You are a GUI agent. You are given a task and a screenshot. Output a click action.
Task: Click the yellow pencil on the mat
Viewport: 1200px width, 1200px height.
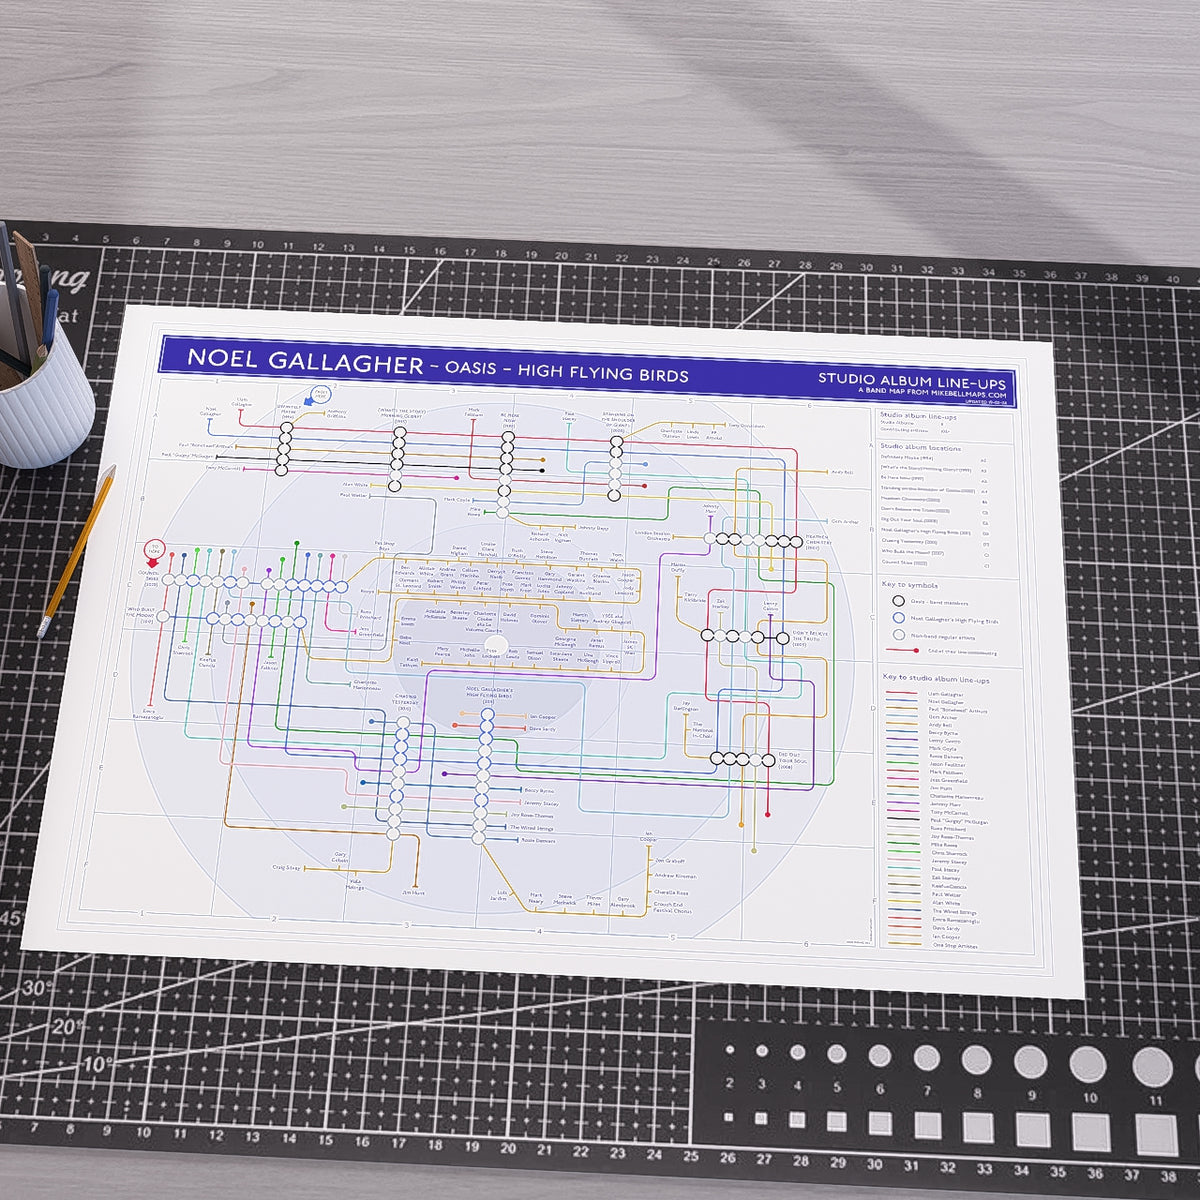(x=76, y=551)
